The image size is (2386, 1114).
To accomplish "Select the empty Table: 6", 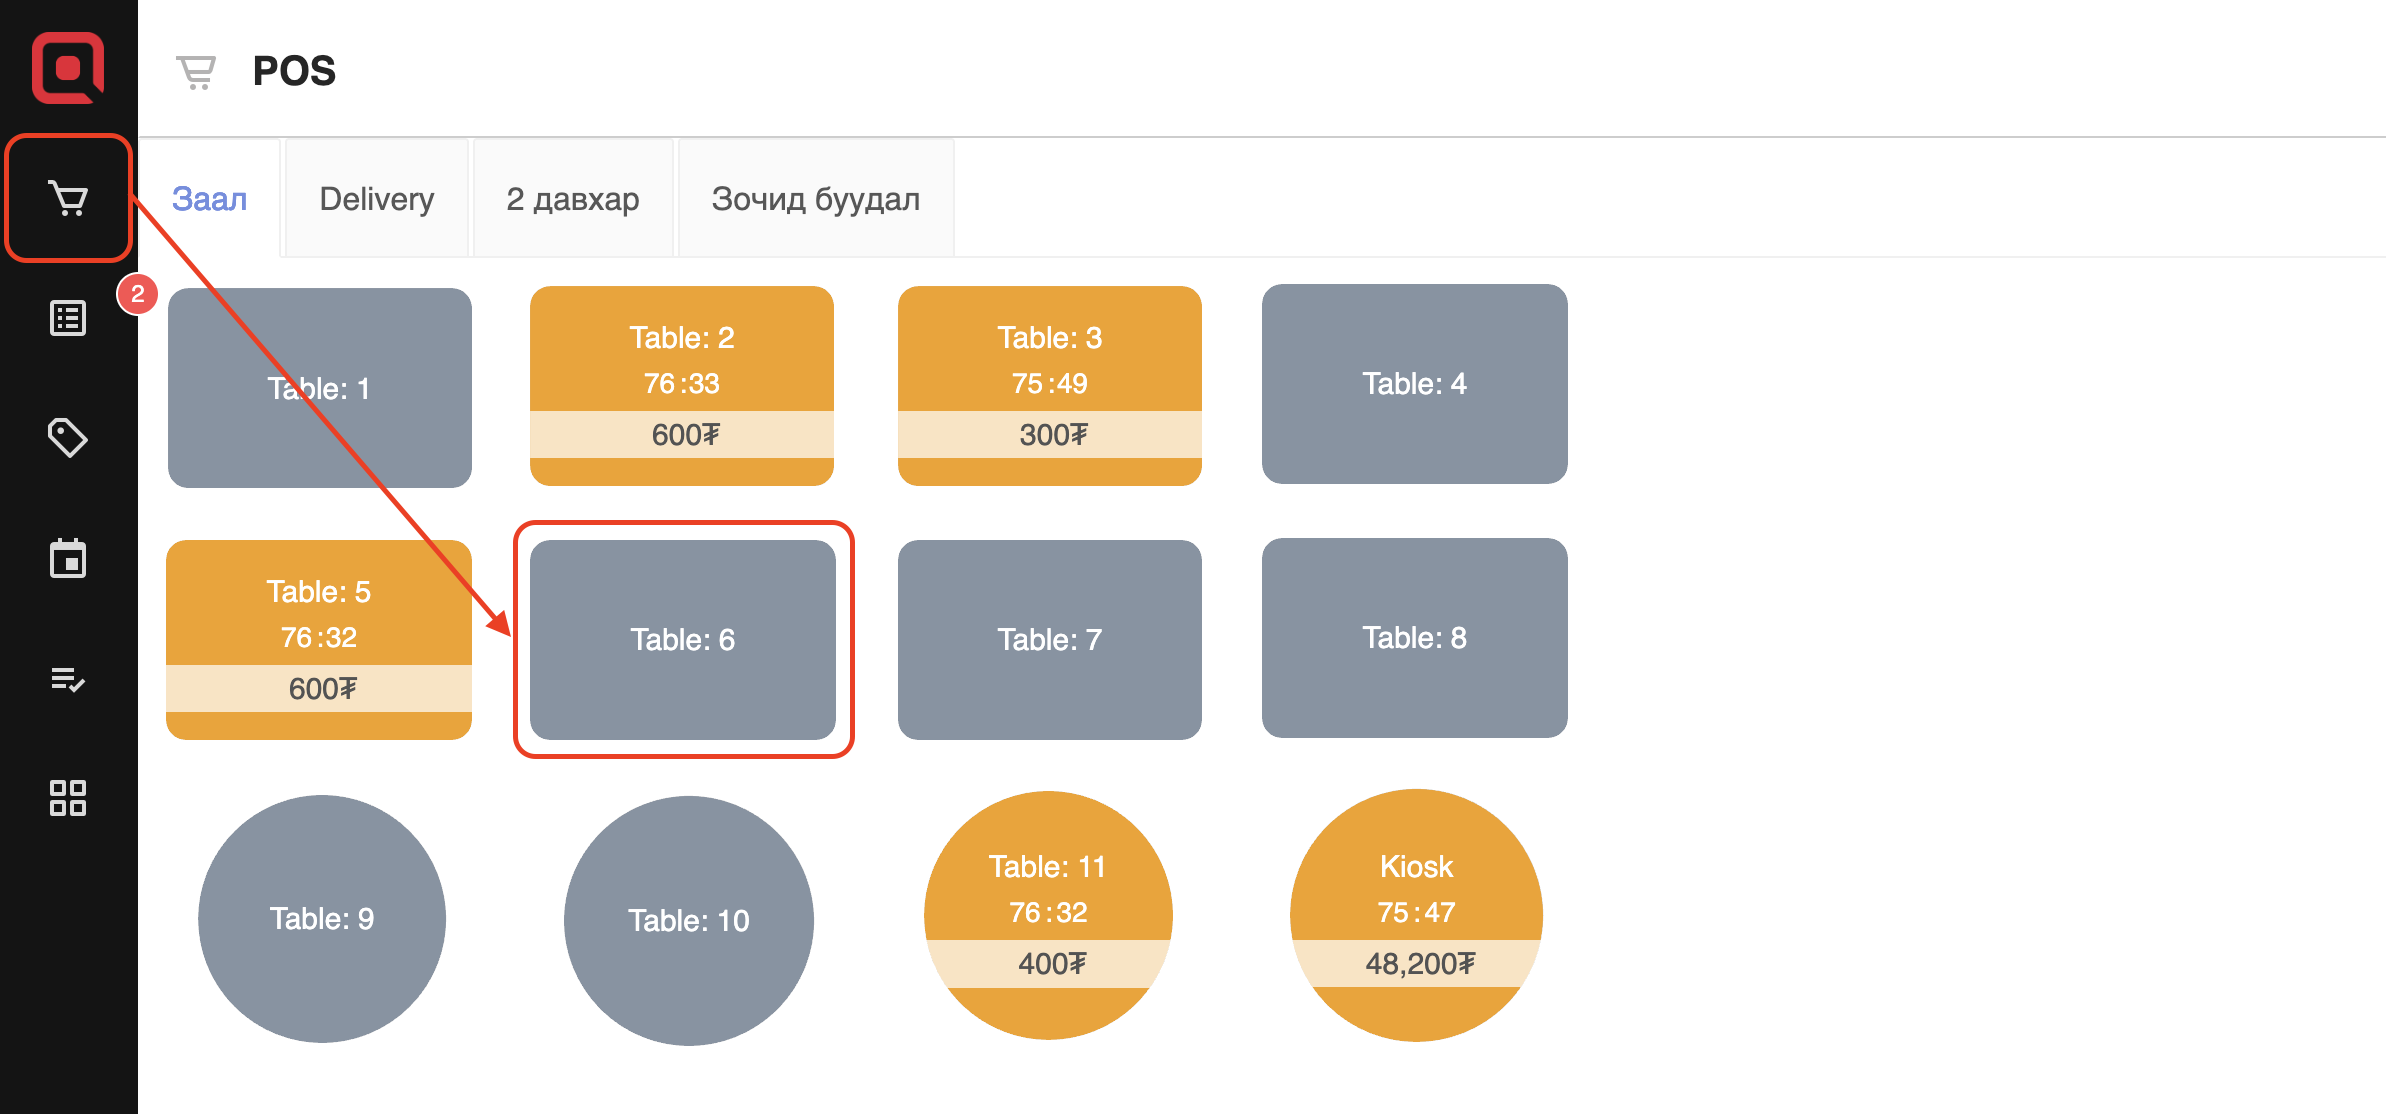I will pyautogui.click(x=683, y=640).
